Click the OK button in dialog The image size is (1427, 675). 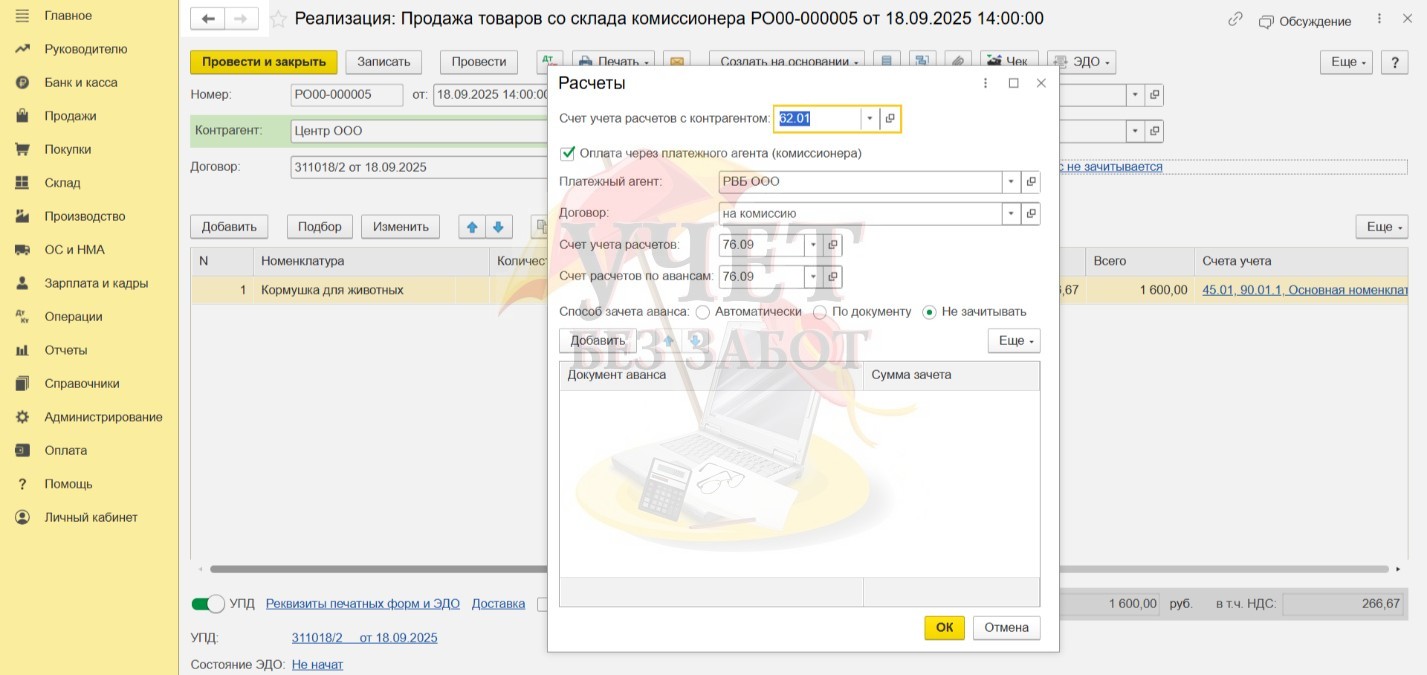pyautogui.click(x=944, y=628)
